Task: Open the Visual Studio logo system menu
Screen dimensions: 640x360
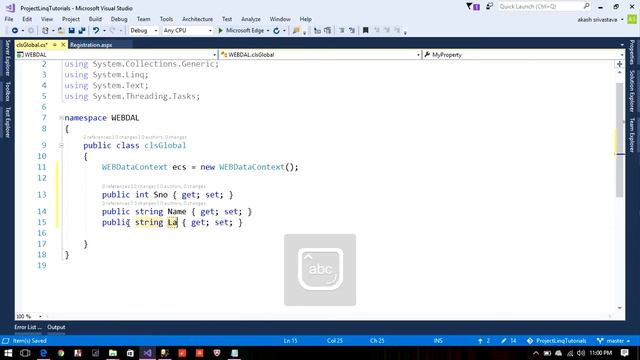Action: [x=11, y=8]
